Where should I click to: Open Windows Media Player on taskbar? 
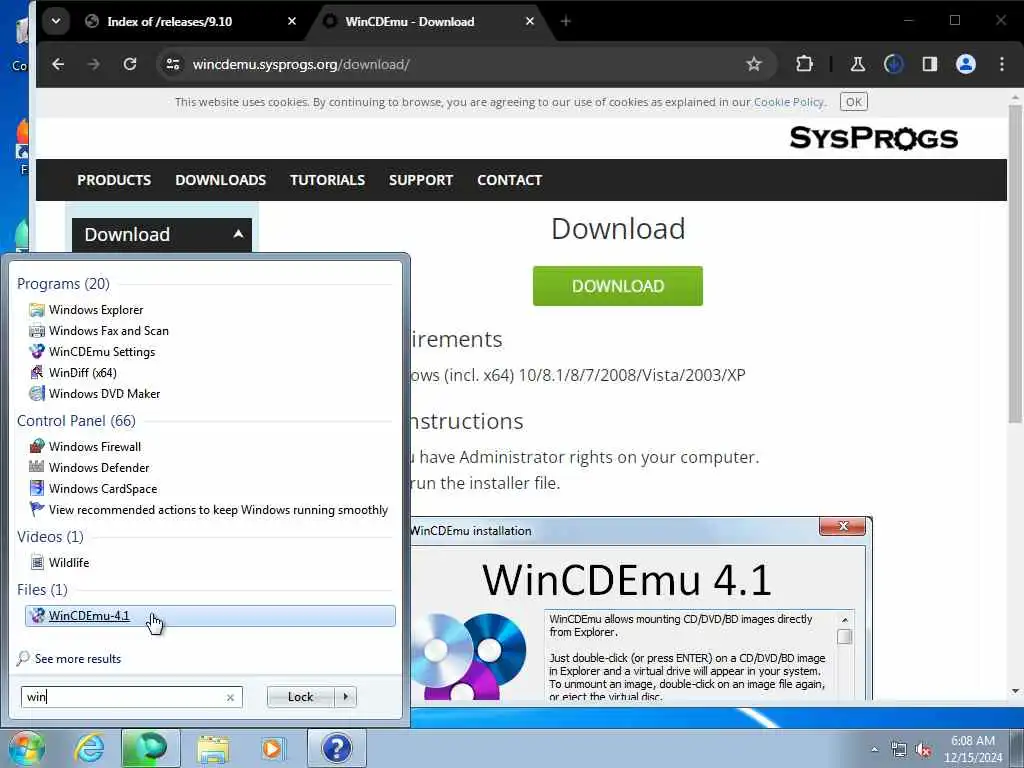pyautogui.click(x=272, y=748)
